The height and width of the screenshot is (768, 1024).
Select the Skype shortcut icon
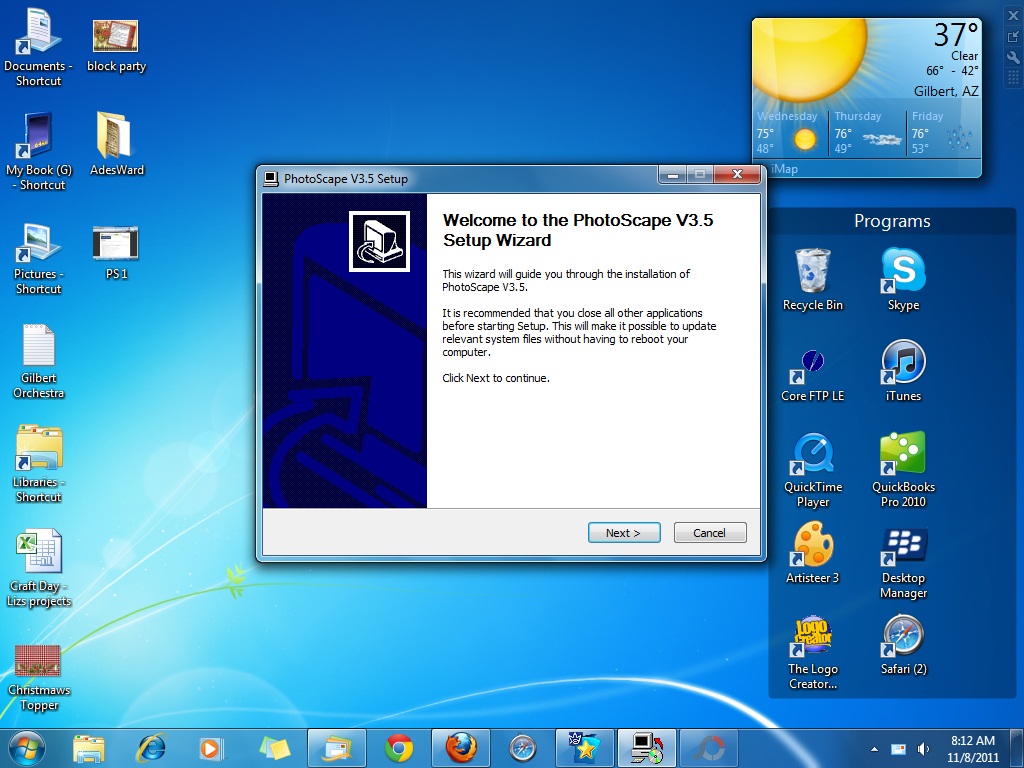pos(903,280)
